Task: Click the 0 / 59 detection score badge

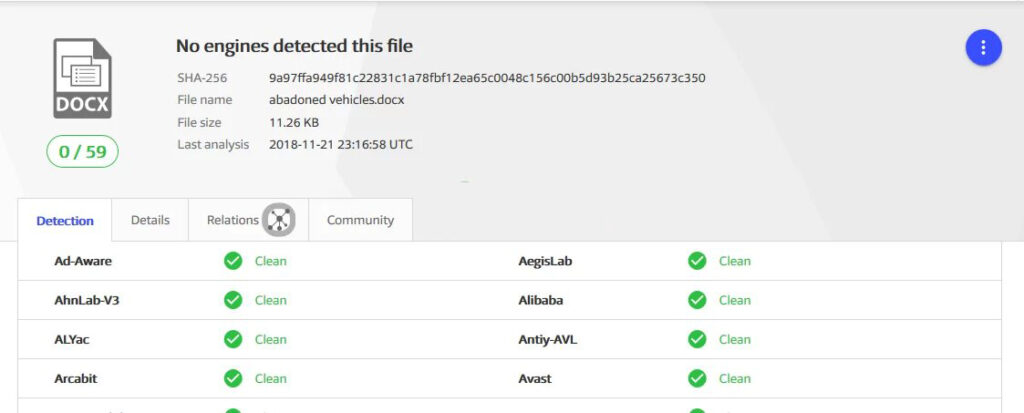Action: tap(82, 152)
